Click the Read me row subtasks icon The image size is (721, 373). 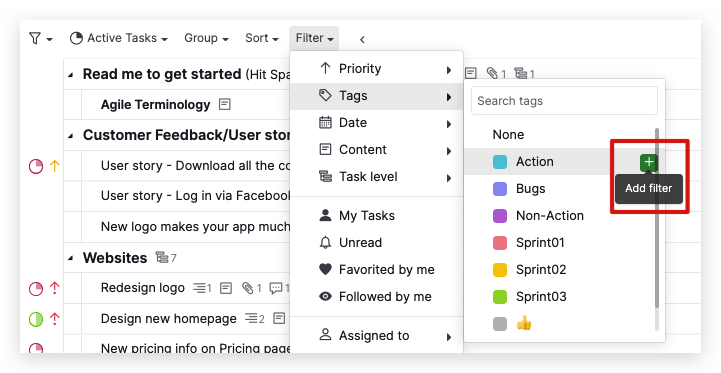520,73
